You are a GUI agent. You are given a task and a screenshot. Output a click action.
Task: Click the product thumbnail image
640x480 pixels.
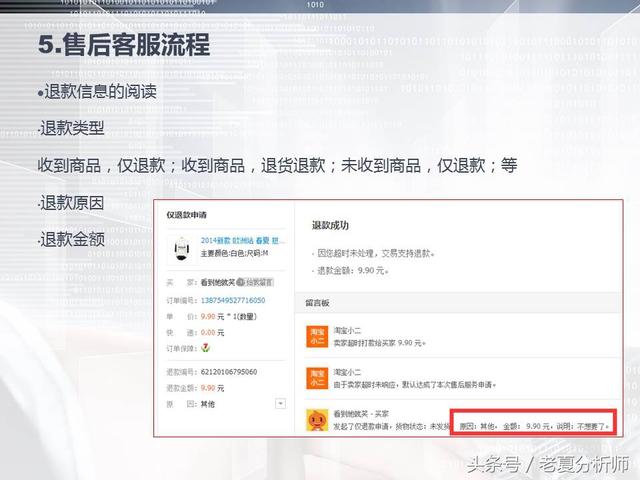point(180,247)
